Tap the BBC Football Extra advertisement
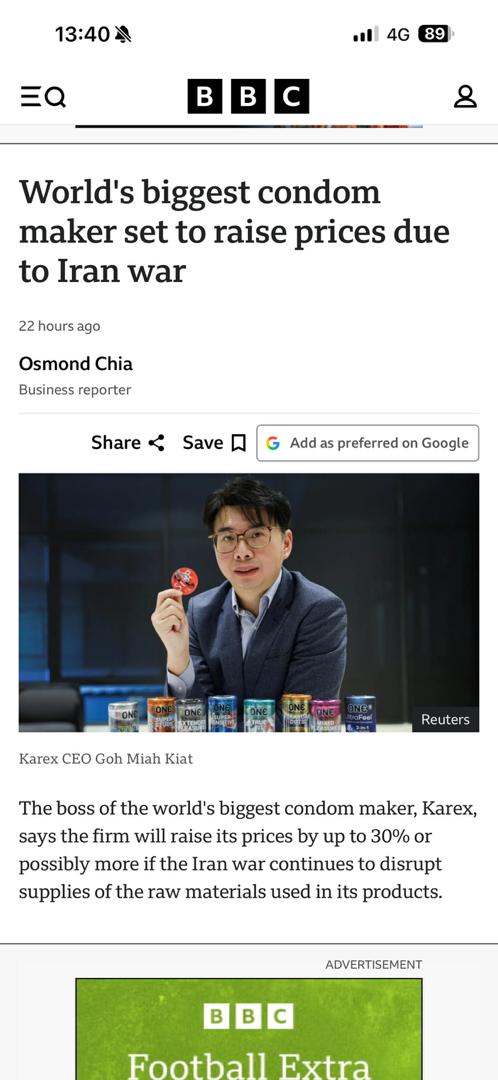This screenshot has height=1080, width=498. (x=249, y=1029)
